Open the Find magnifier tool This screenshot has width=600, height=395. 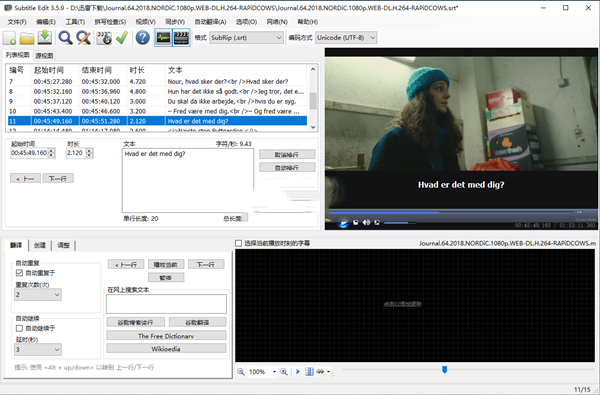coord(65,38)
